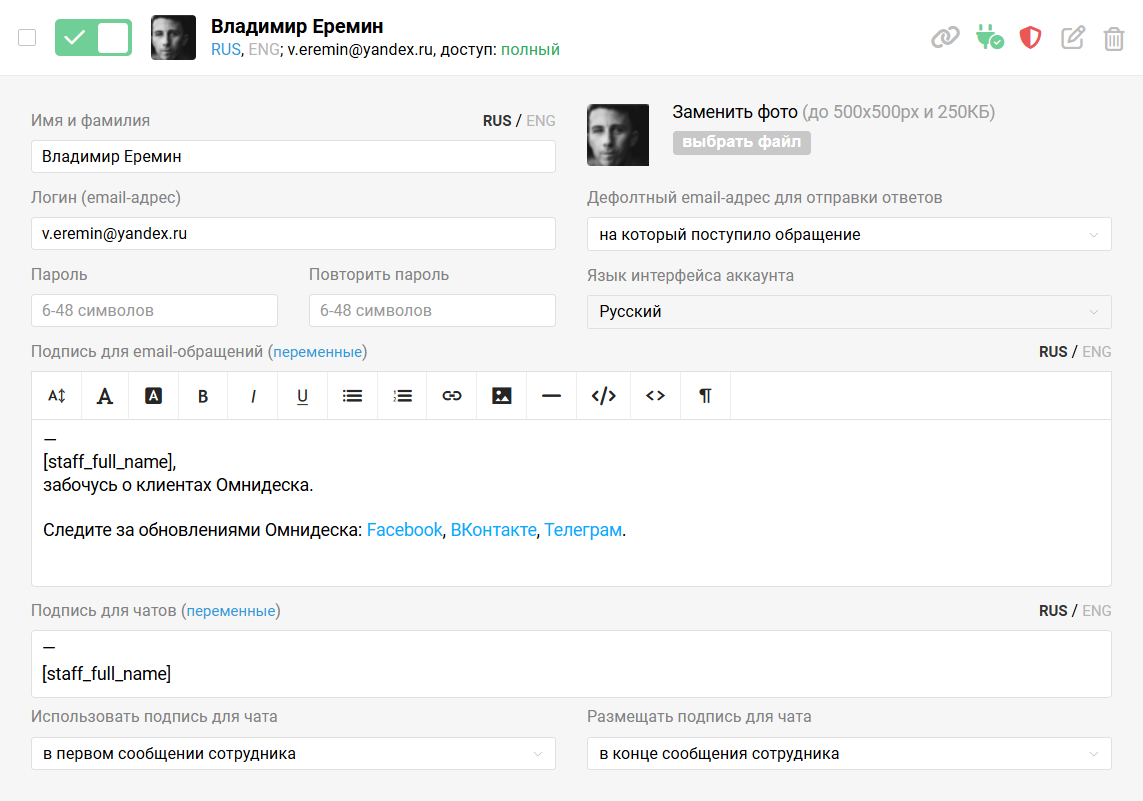The width and height of the screenshot is (1143, 801).
Task: Switch off the green staff activation toggle
Action: tap(93, 38)
